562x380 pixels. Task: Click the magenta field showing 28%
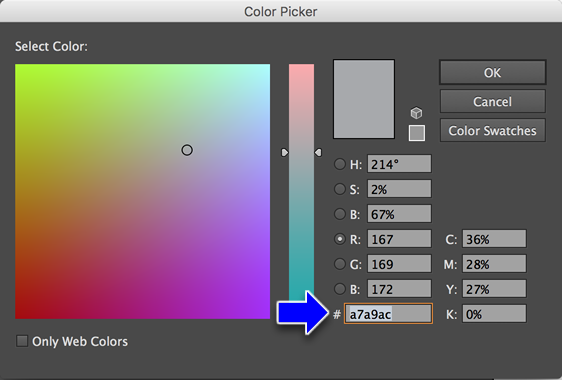[x=494, y=264]
